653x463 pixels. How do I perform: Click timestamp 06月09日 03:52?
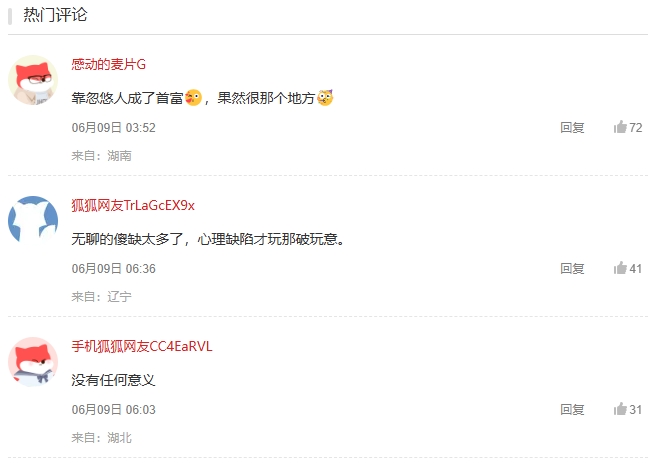pos(113,127)
